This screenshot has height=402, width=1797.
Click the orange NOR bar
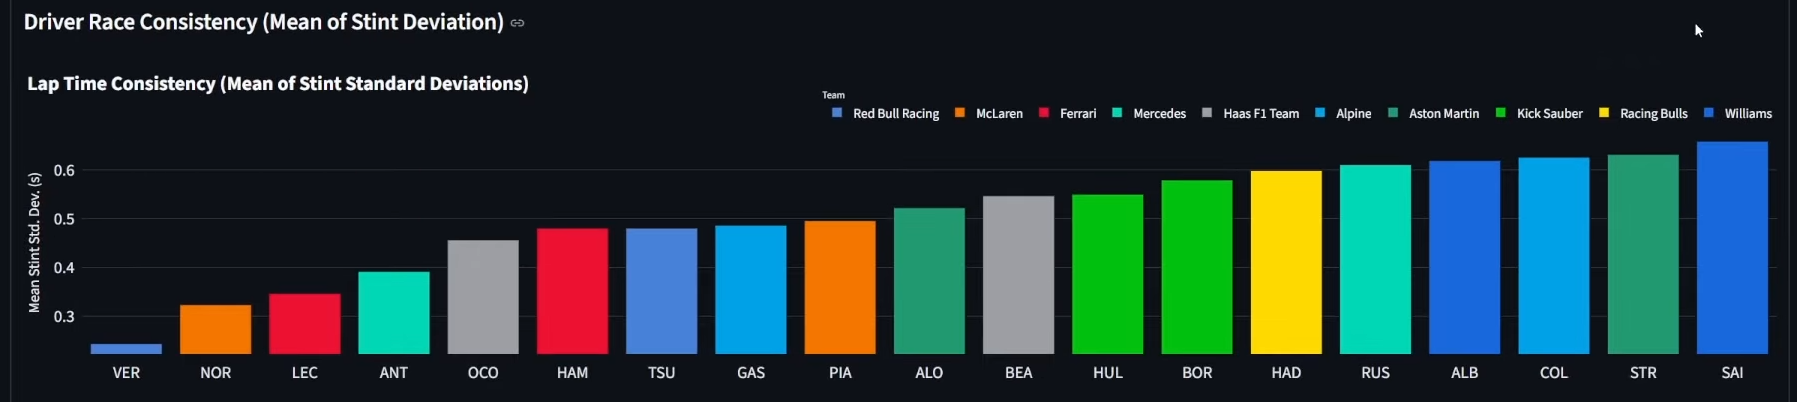[x=215, y=329]
